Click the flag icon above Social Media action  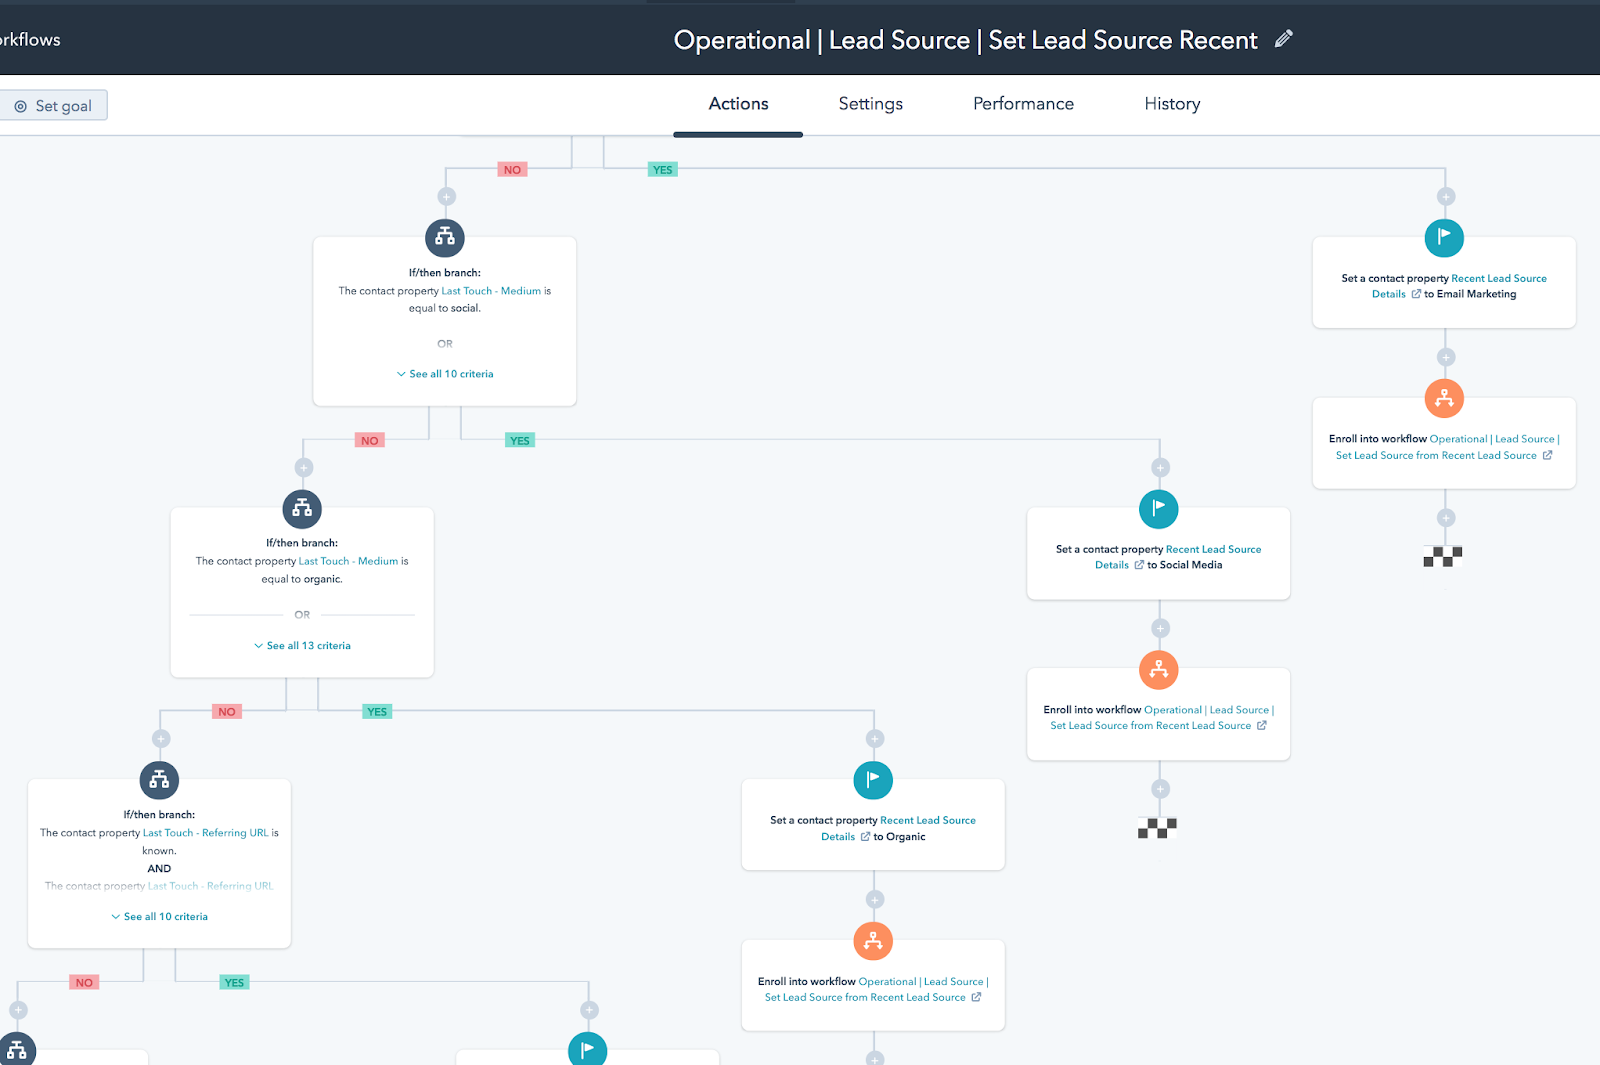click(x=1158, y=509)
